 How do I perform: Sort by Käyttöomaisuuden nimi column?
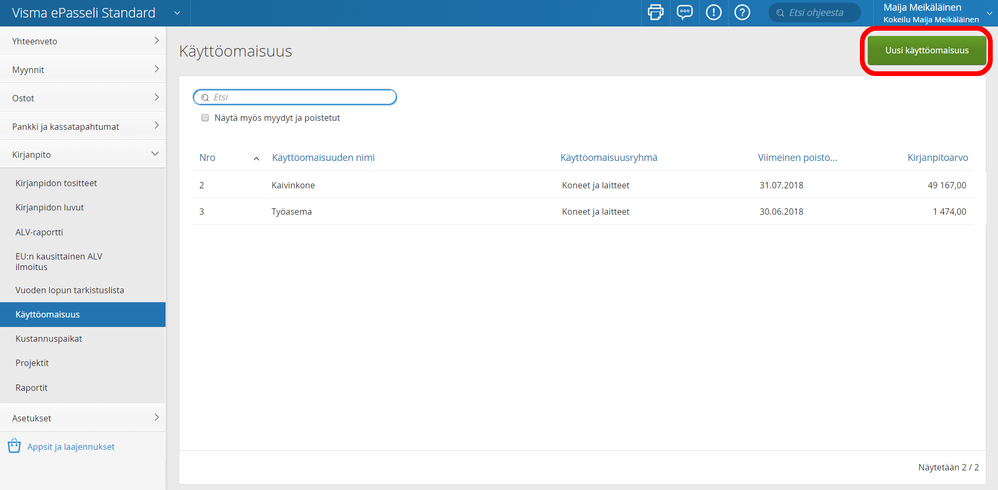[x=323, y=158]
